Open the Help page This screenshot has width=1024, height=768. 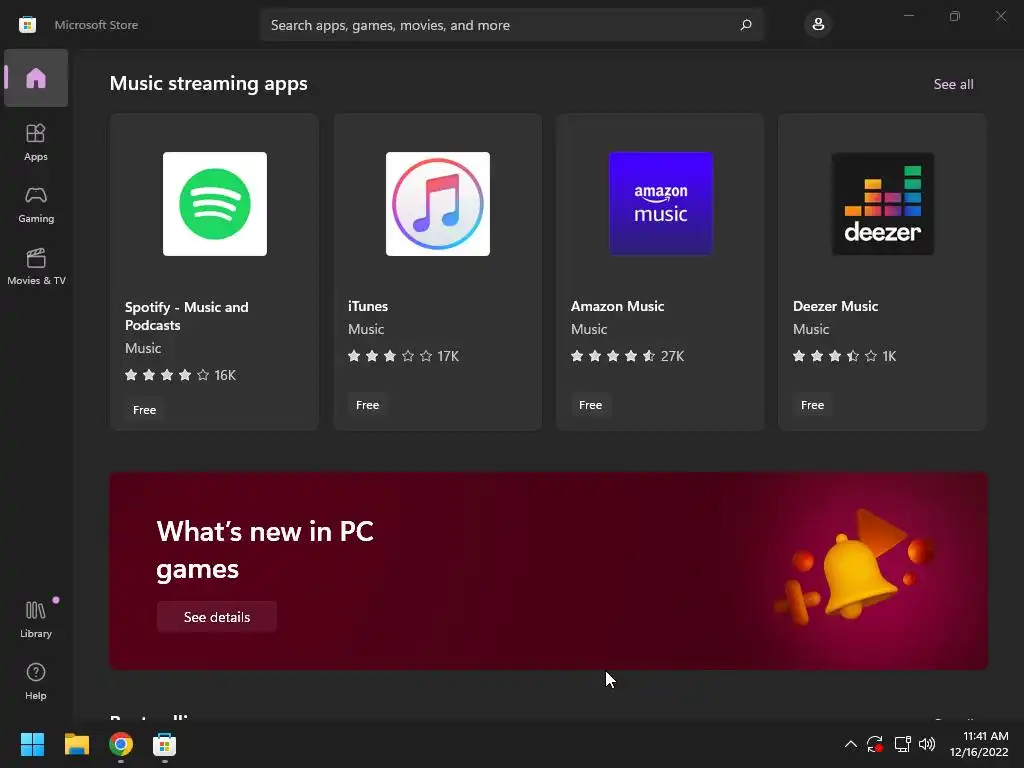[x=36, y=681]
